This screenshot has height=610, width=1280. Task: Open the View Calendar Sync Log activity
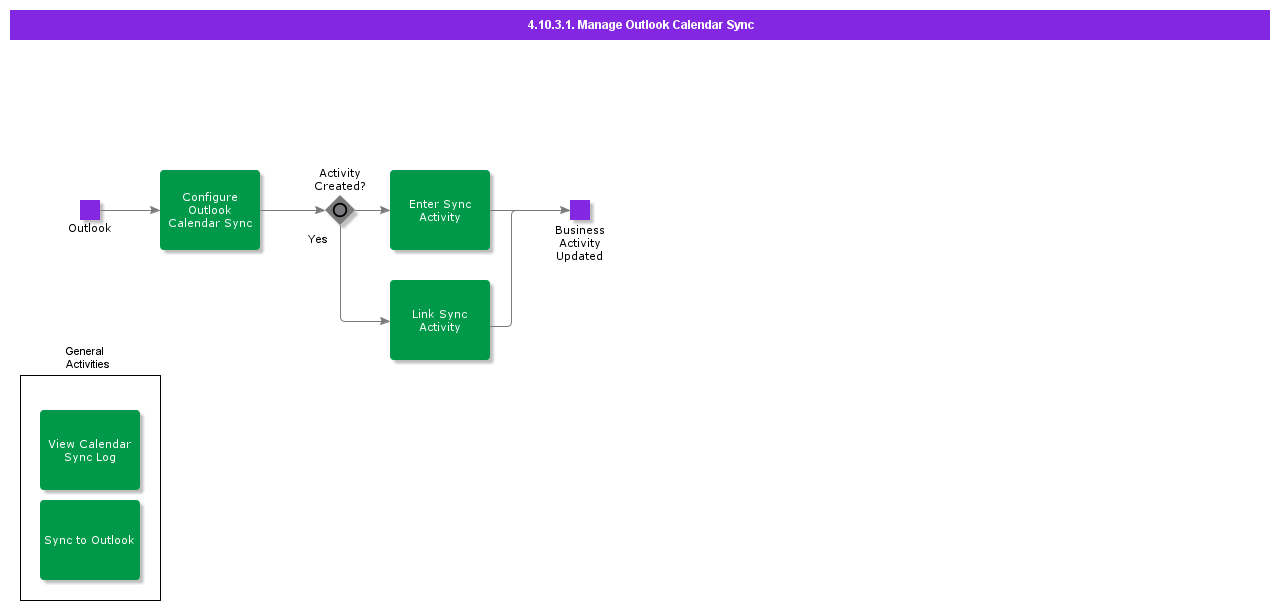click(89, 450)
